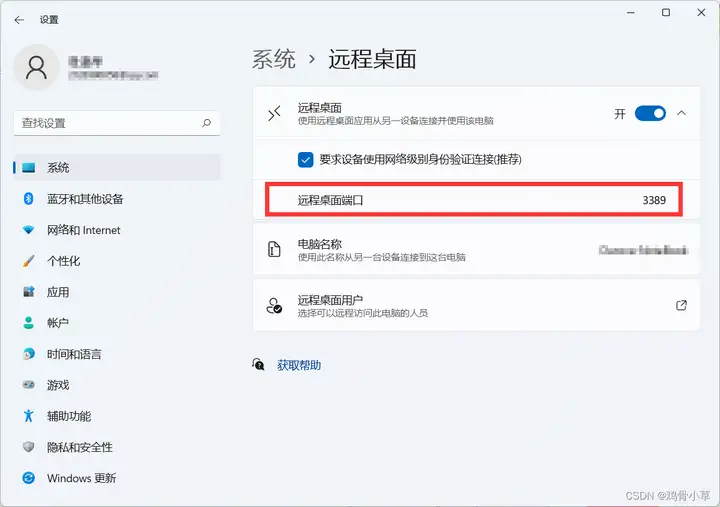This screenshot has width=720, height=507.
Task: Click the privacy shield icon
Action: pyautogui.click(x=28, y=446)
